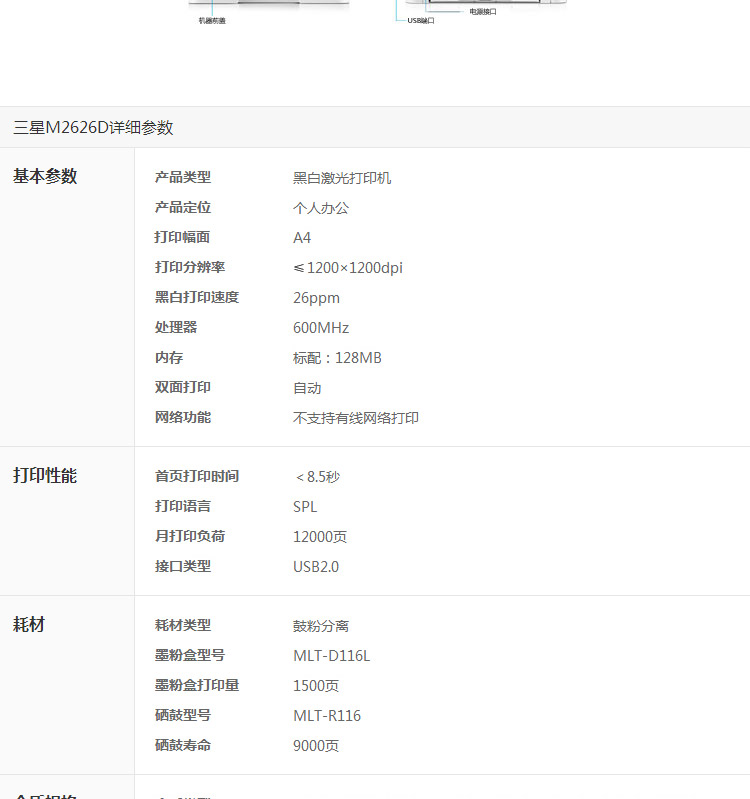Click the 三星M2626D详细参数 heading
Screen dimensions: 750x799
tap(93, 127)
